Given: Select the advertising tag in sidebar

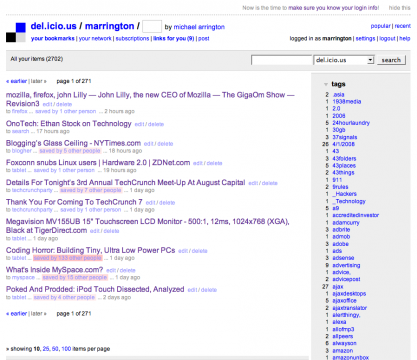Looking at the screenshot, I should (x=346, y=266).
